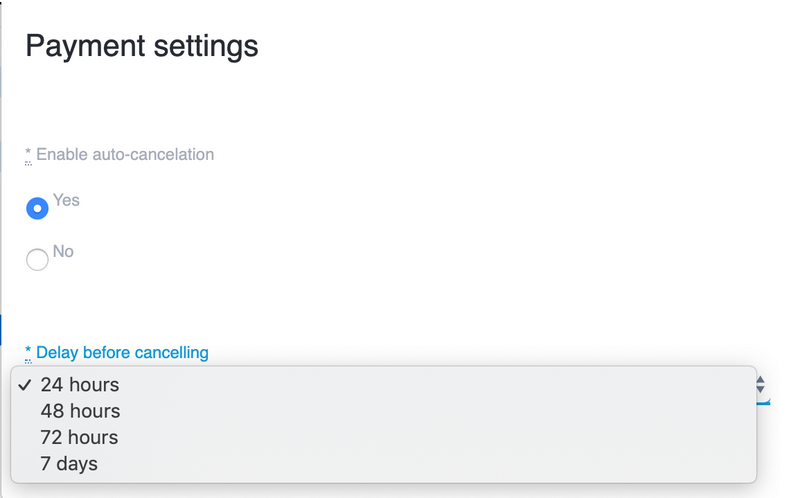Click the "Enable auto-cancelation" field label
Viewport: 787px width, 498px height.
125,155
